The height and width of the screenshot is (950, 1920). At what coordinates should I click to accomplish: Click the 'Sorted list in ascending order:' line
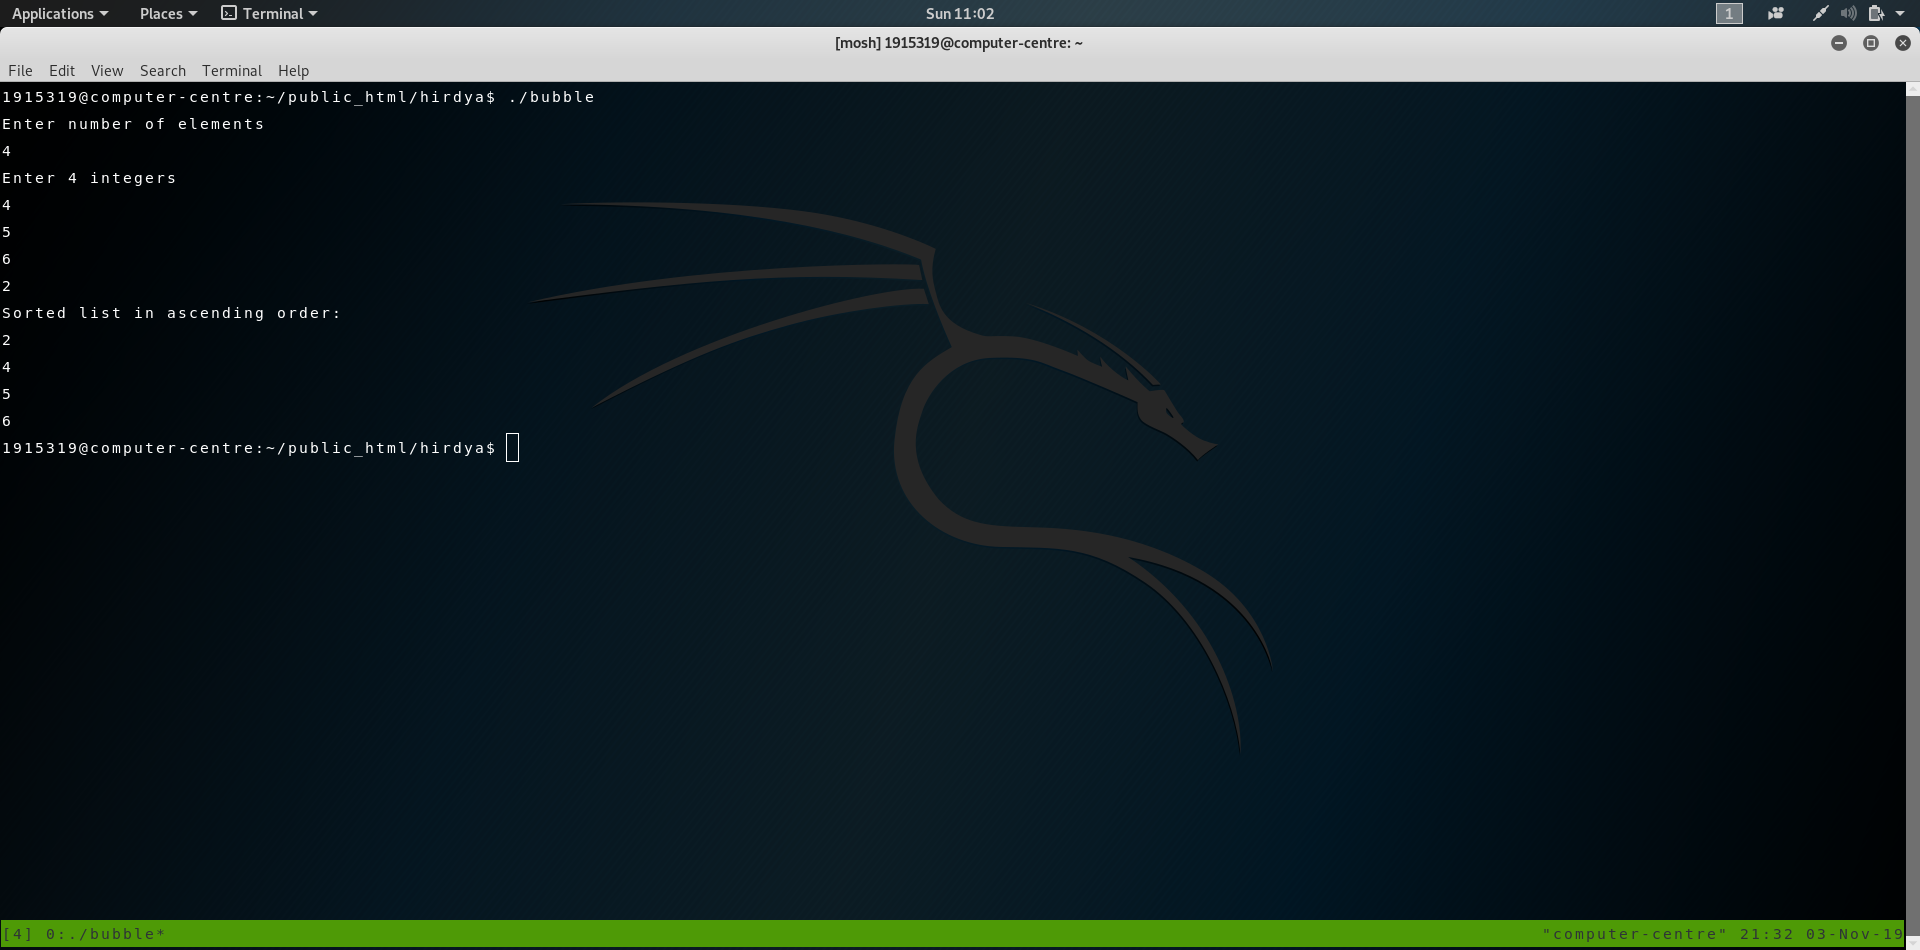click(x=171, y=313)
